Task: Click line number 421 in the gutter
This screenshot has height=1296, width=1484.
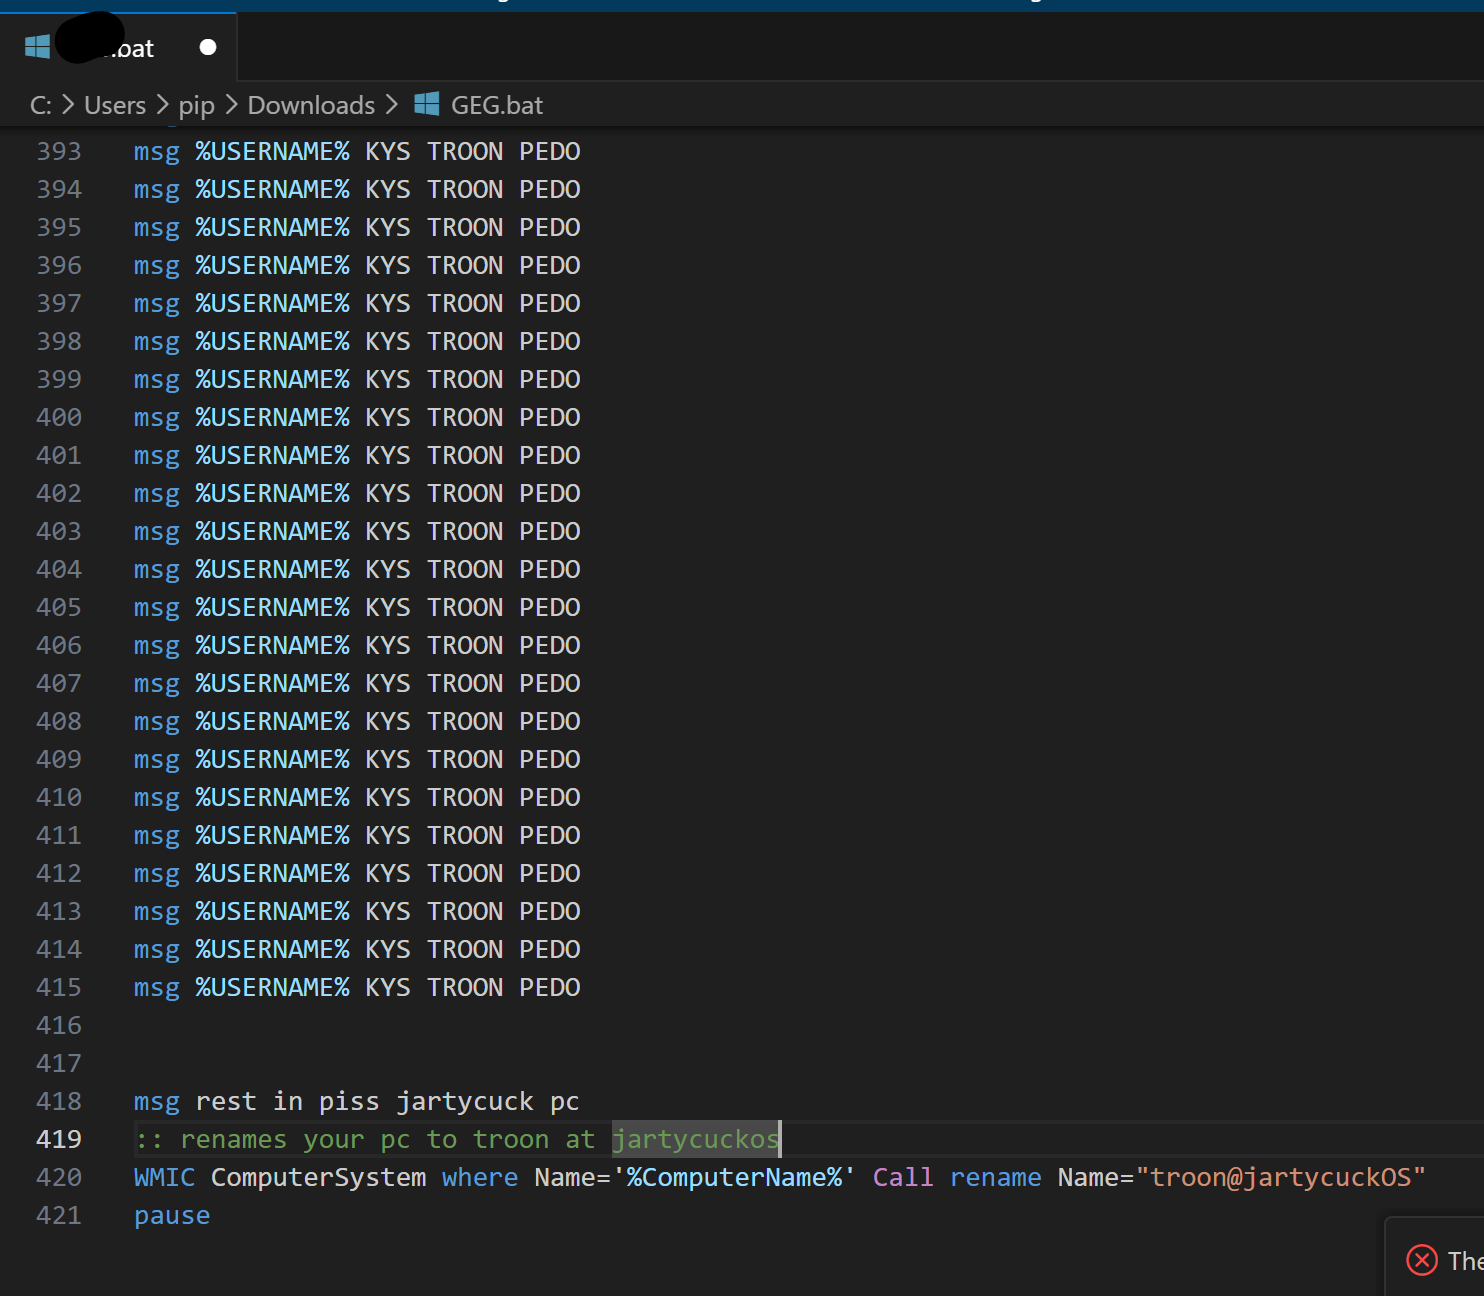Action: pos(59,1215)
